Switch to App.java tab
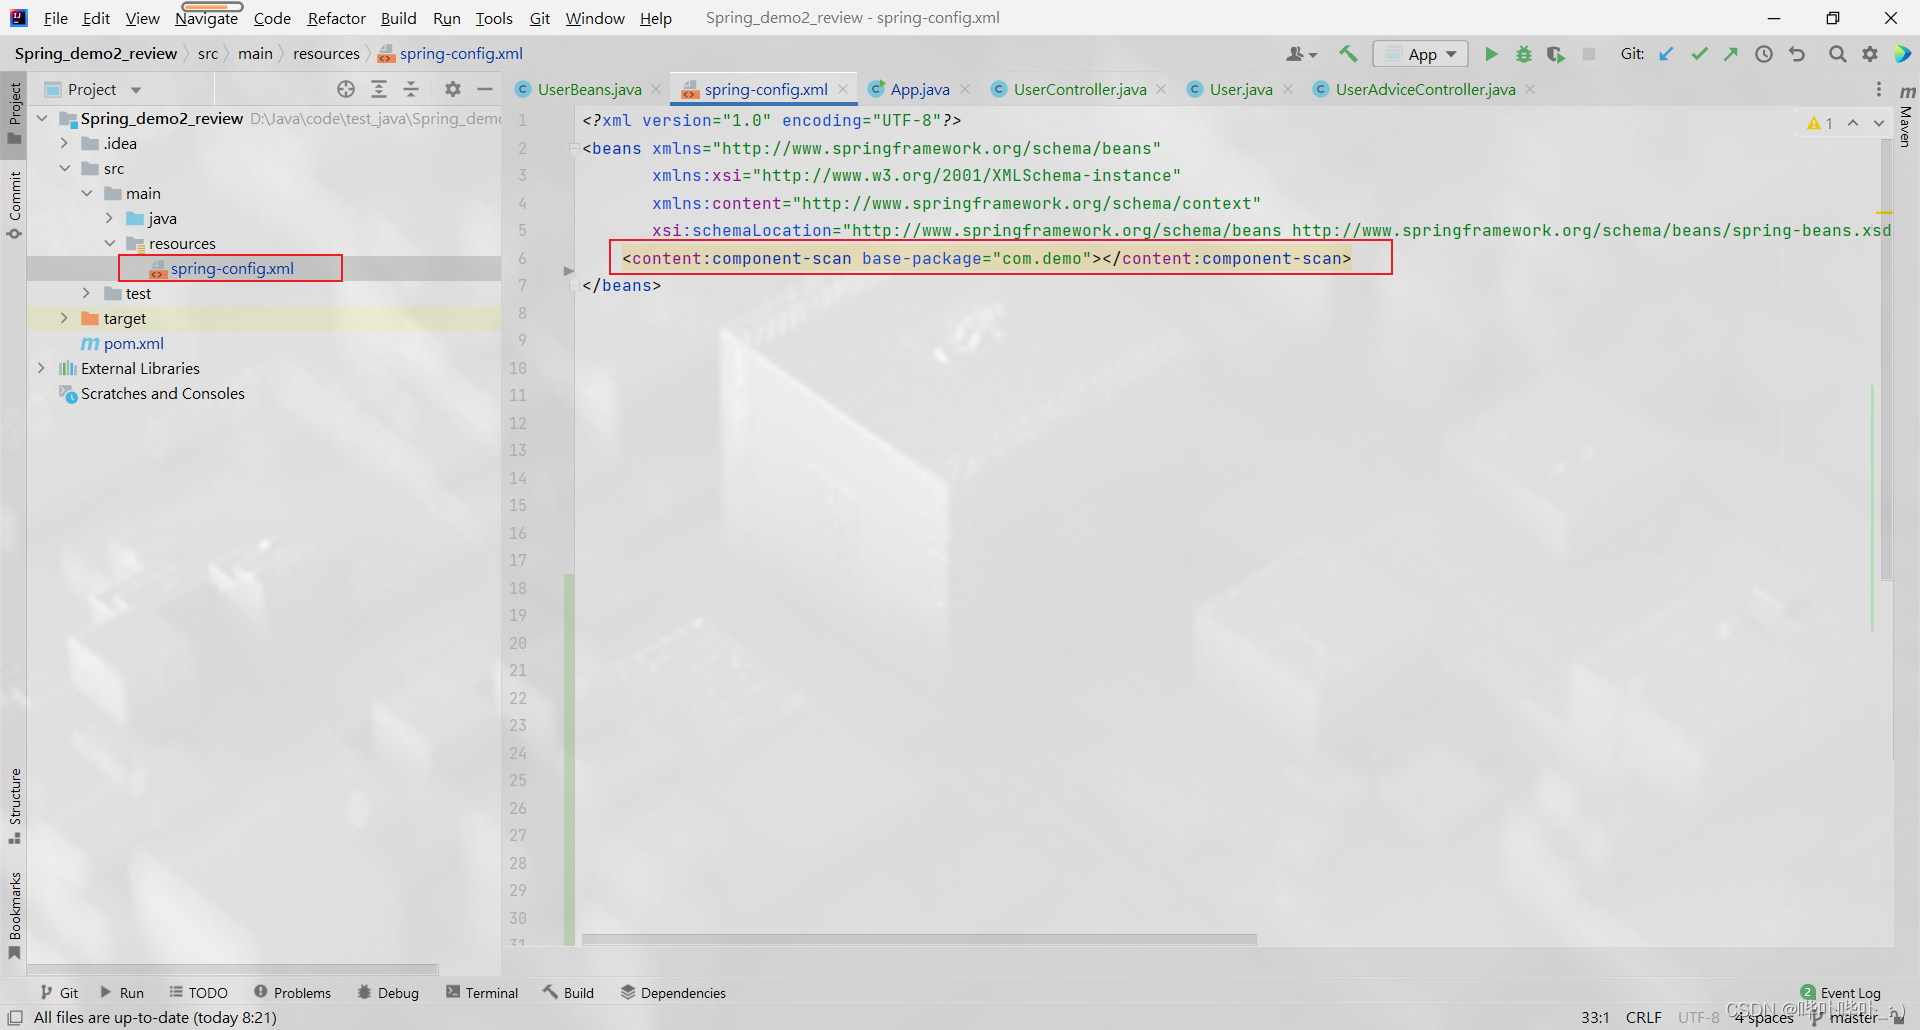1920x1030 pixels. click(919, 89)
